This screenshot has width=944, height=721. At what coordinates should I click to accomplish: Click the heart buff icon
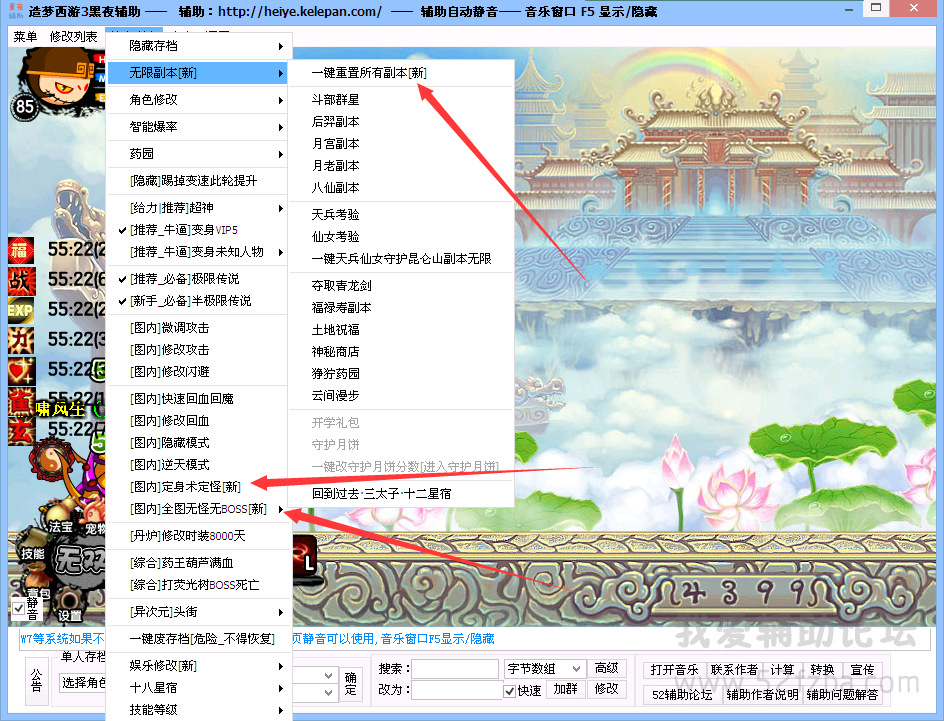click(x=20, y=370)
